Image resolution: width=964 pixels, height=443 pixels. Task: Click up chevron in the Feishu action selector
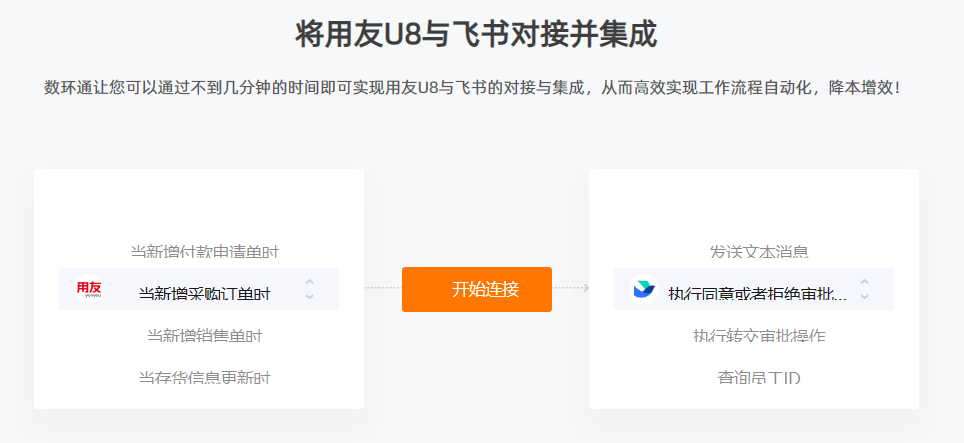(x=865, y=282)
